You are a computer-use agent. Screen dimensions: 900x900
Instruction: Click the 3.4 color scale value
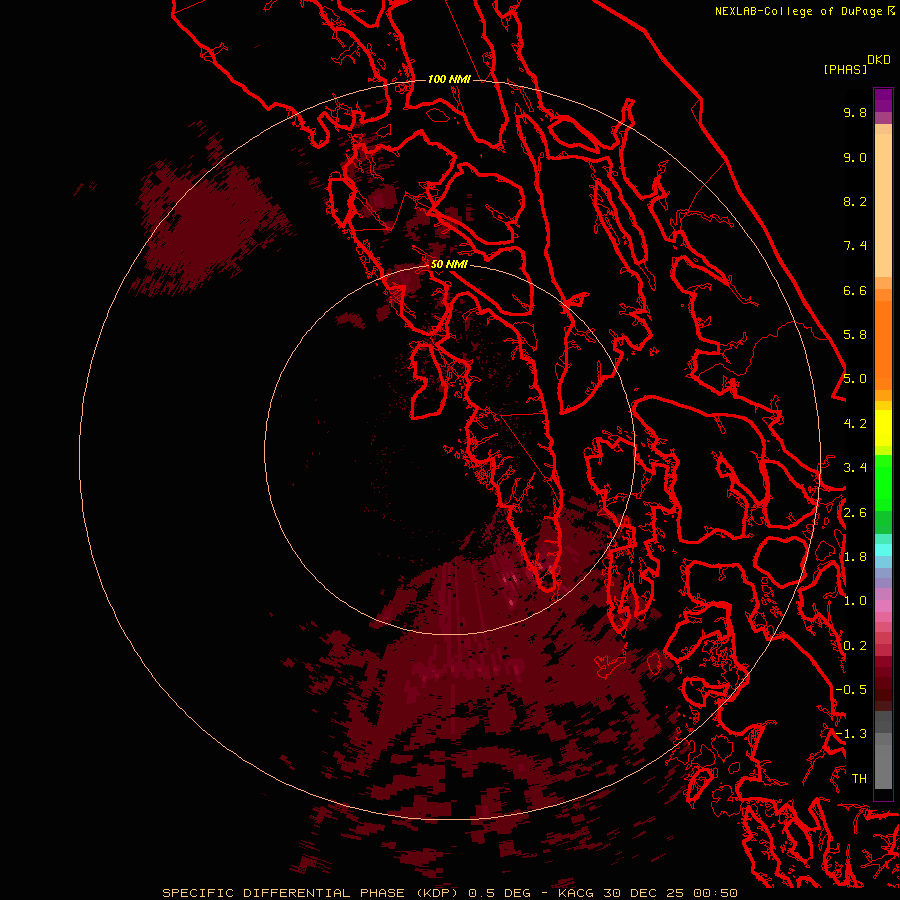pos(855,468)
